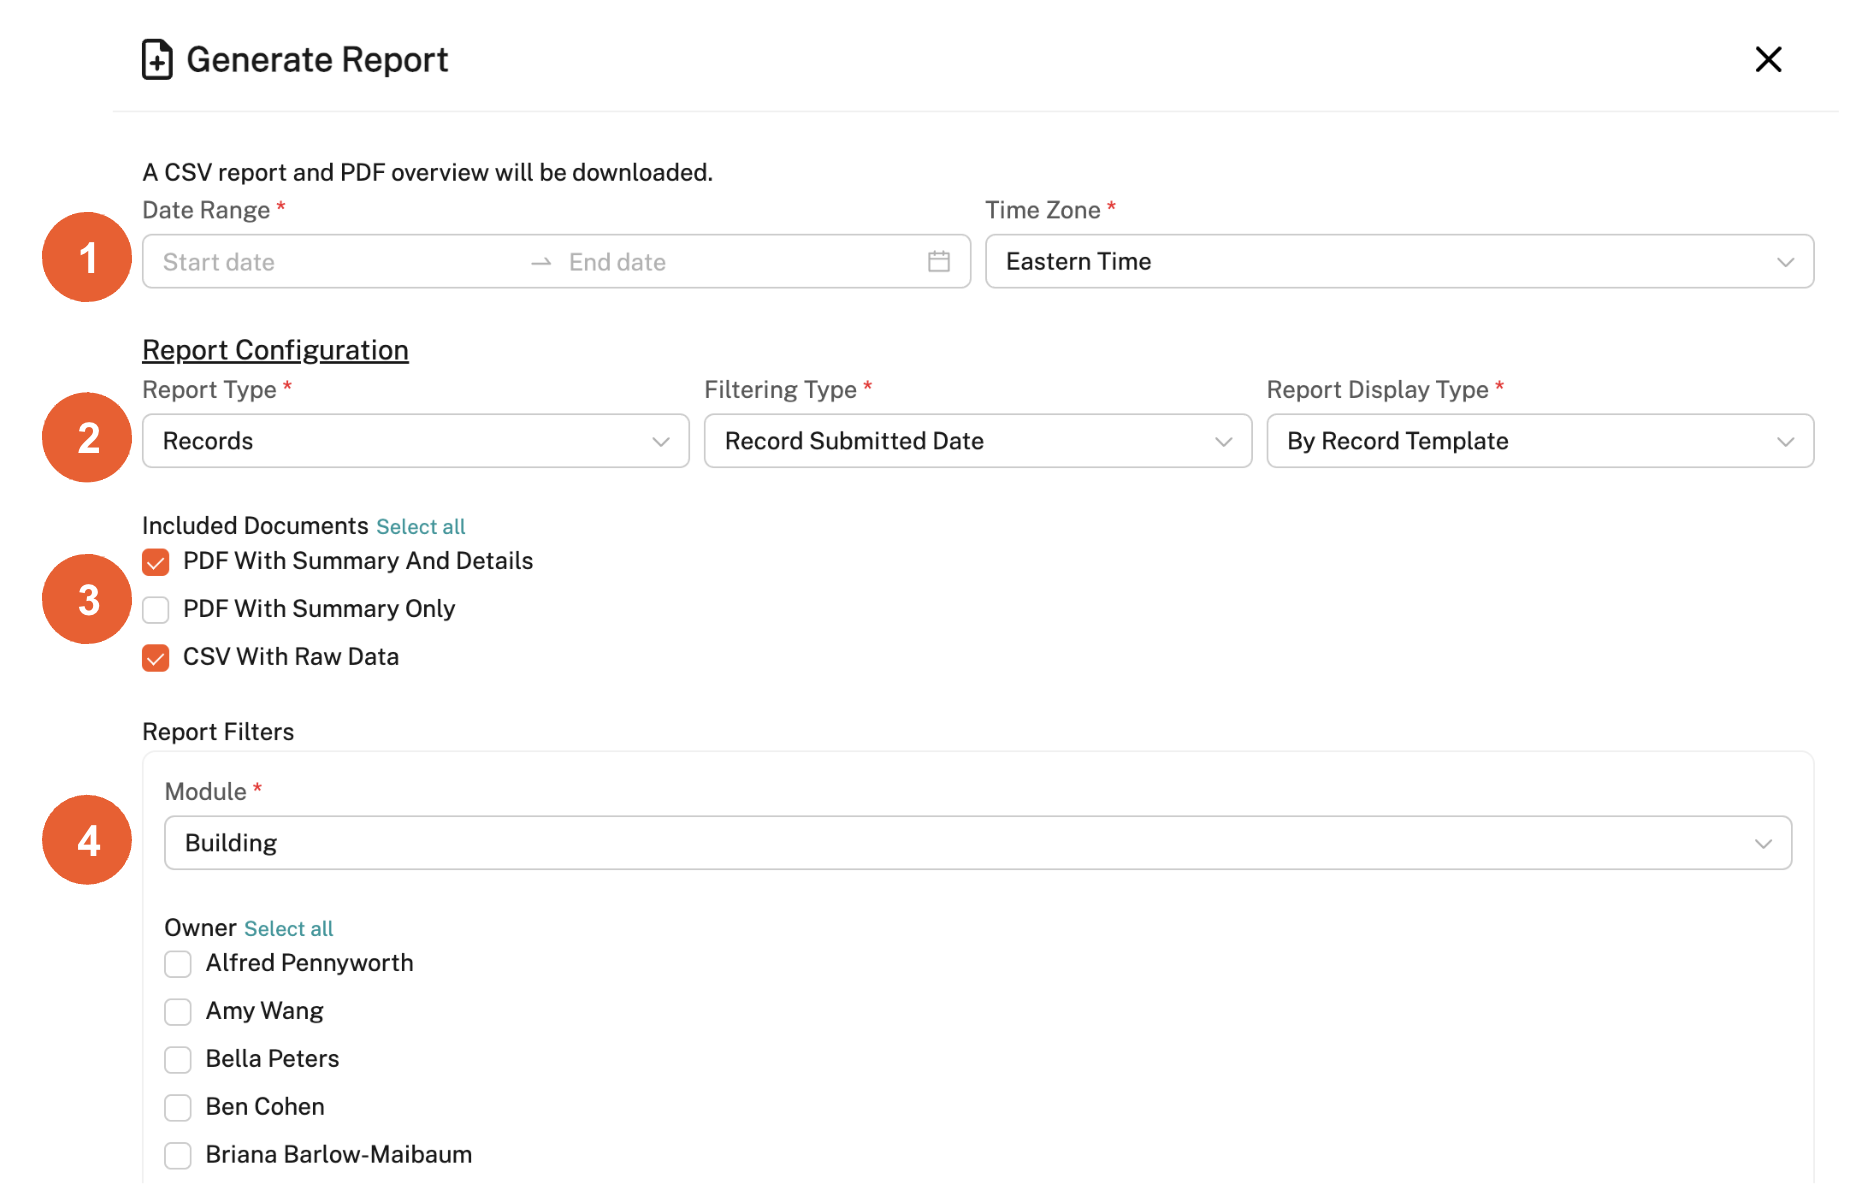1854x1204 pixels.
Task: Check Alfred Pennyworth as owner
Action: coord(178,964)
